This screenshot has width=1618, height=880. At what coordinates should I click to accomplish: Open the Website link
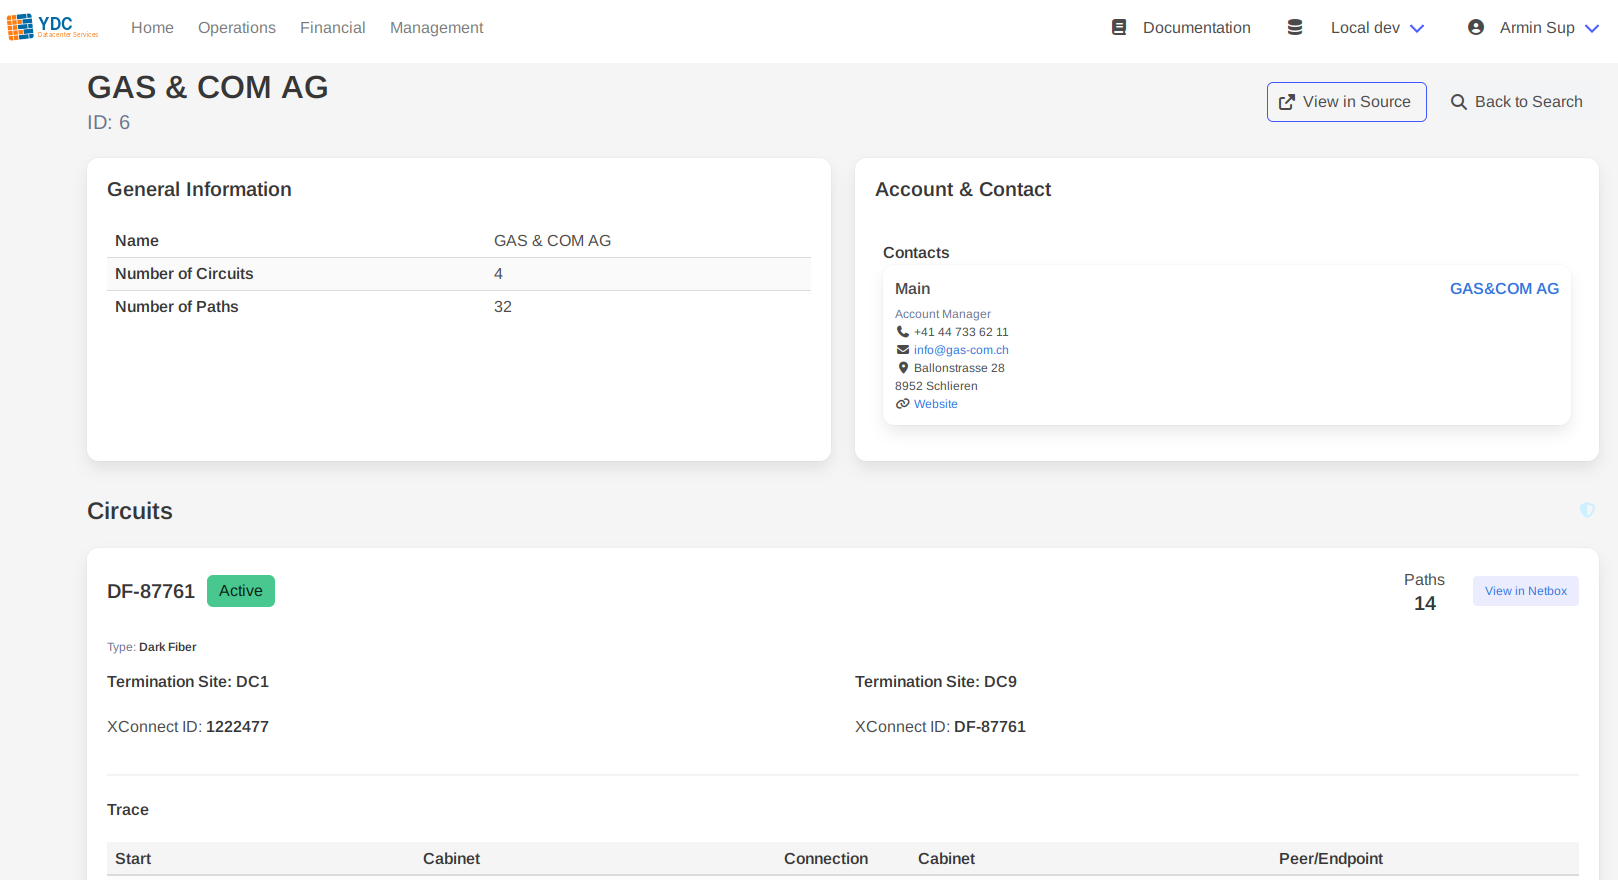pos(936,404)
